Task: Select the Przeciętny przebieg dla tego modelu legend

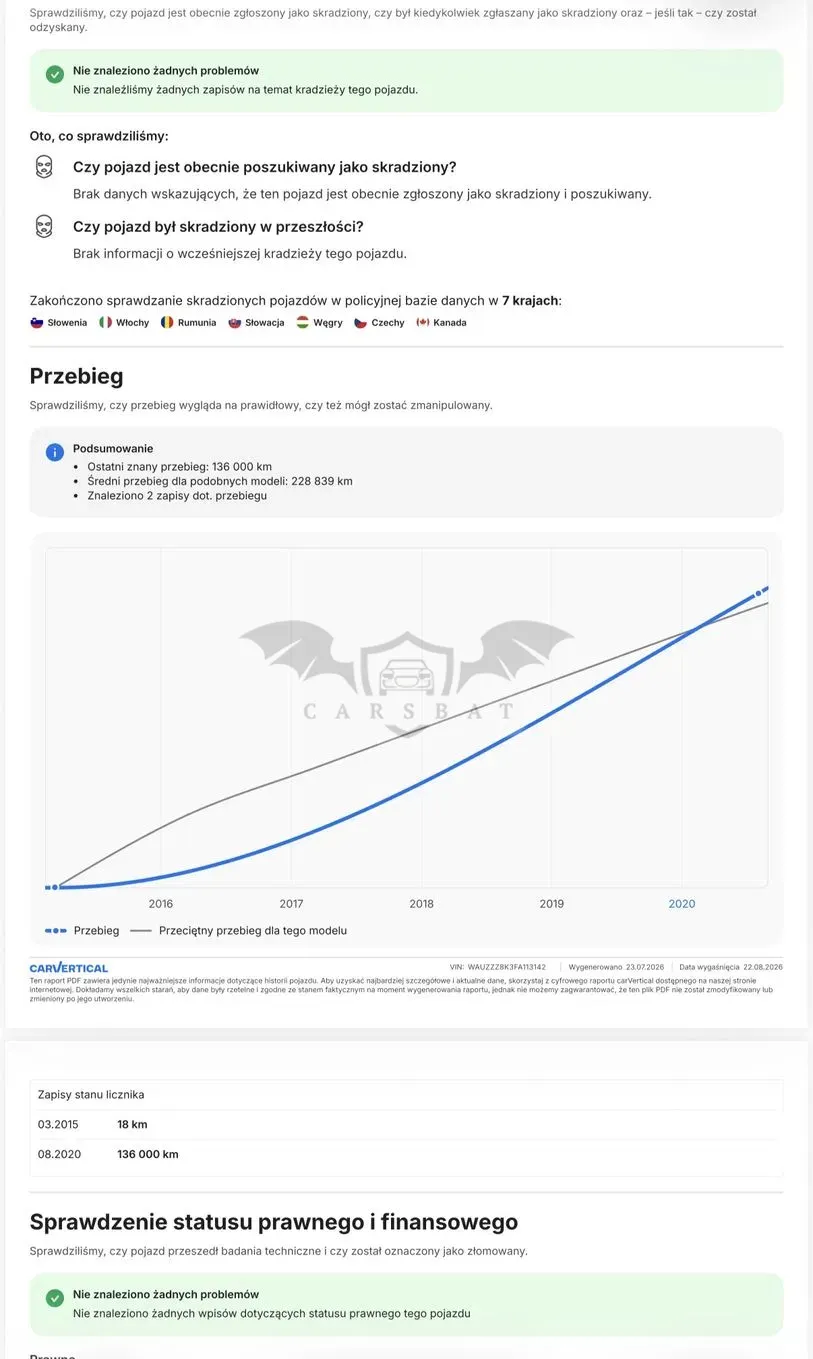Action: pos(239,931)
